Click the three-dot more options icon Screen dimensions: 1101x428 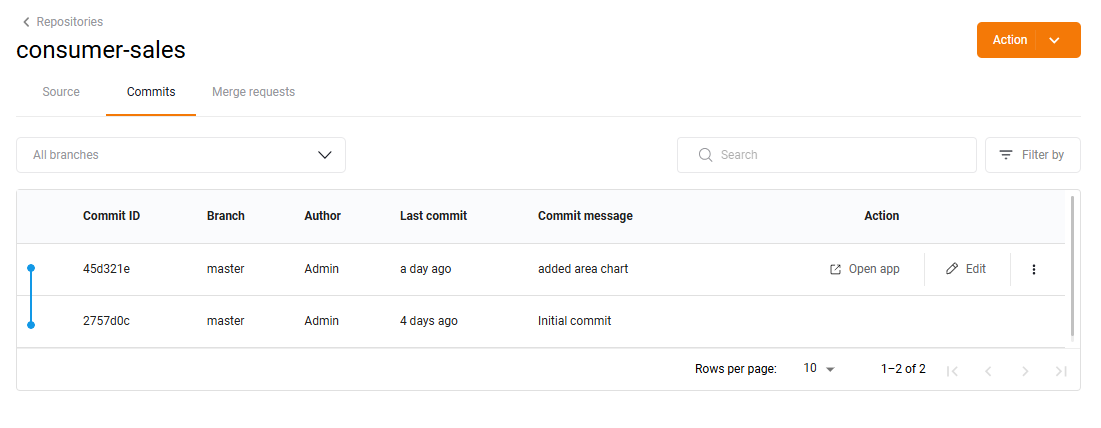click(1034, 269)
